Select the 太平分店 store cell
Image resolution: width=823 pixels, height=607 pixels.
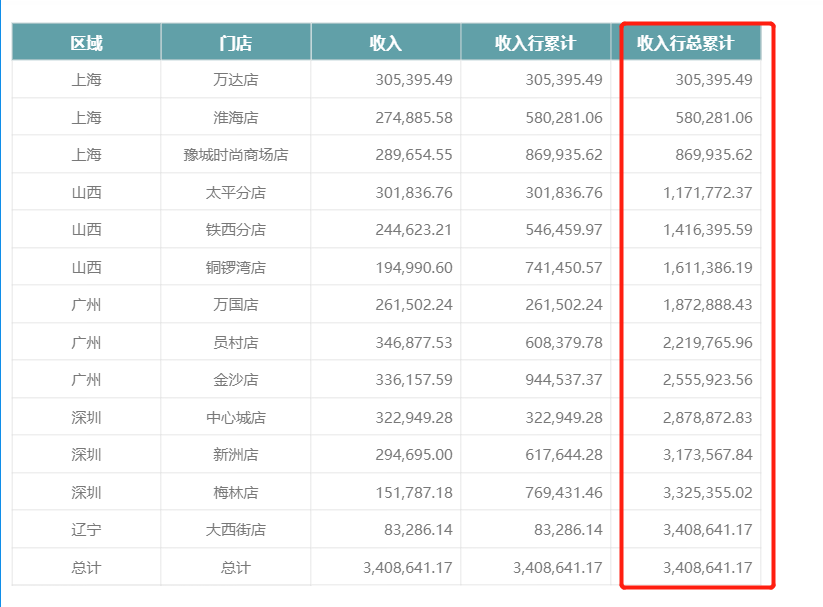point(236,192)
